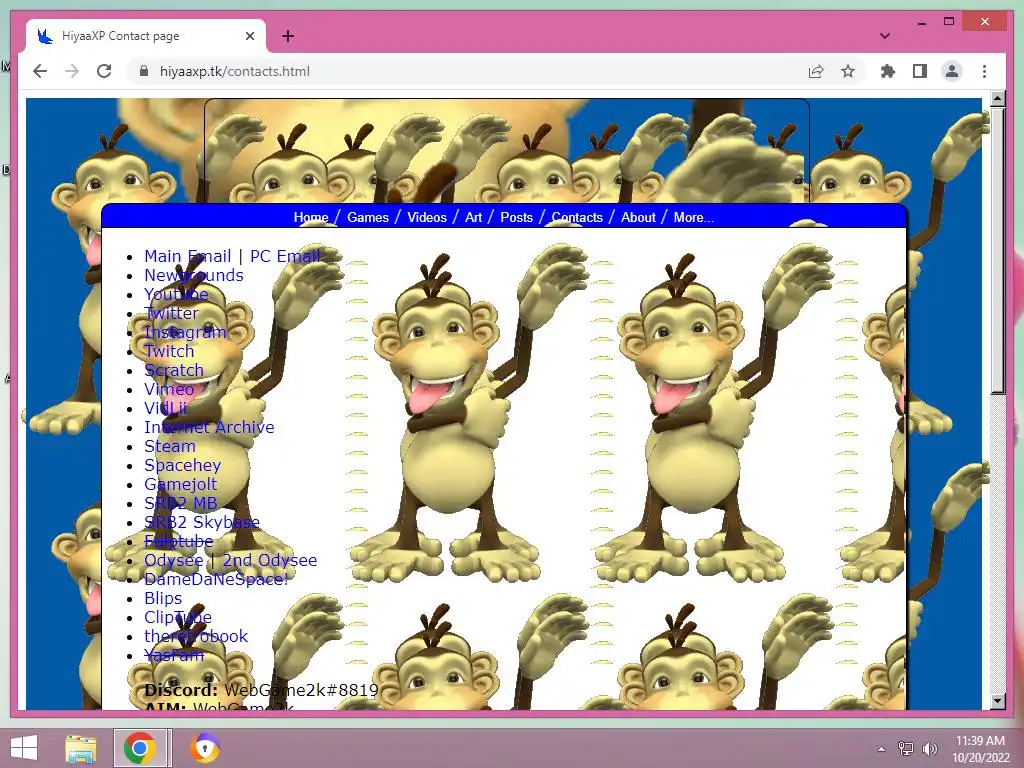Image resolution: width=1024 pixels, height=768 pixels.
Task: Visit the Odysee link
Action: click(174, 560)
